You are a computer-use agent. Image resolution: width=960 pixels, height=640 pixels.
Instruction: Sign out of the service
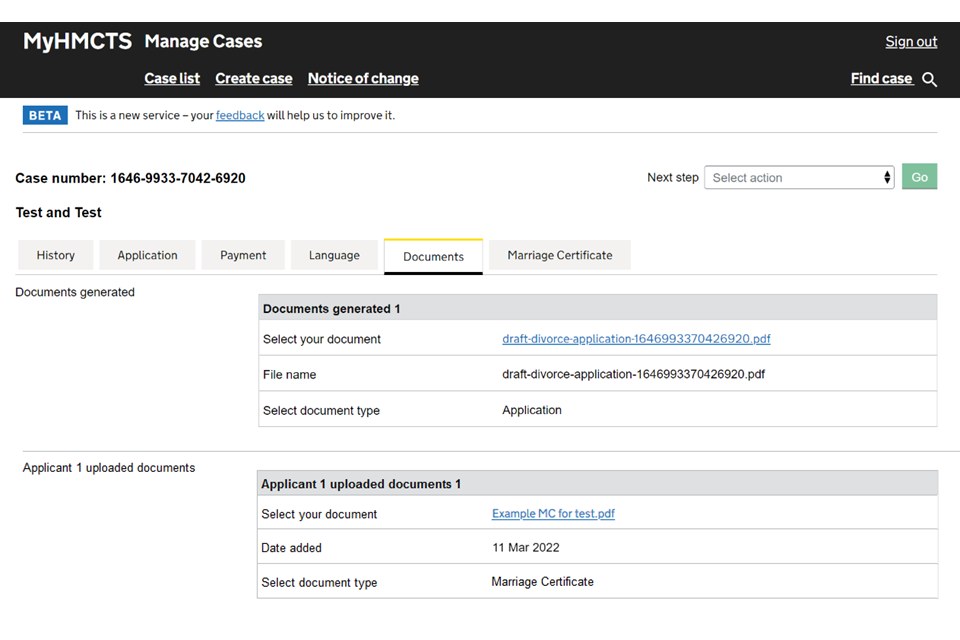(911, 42)
